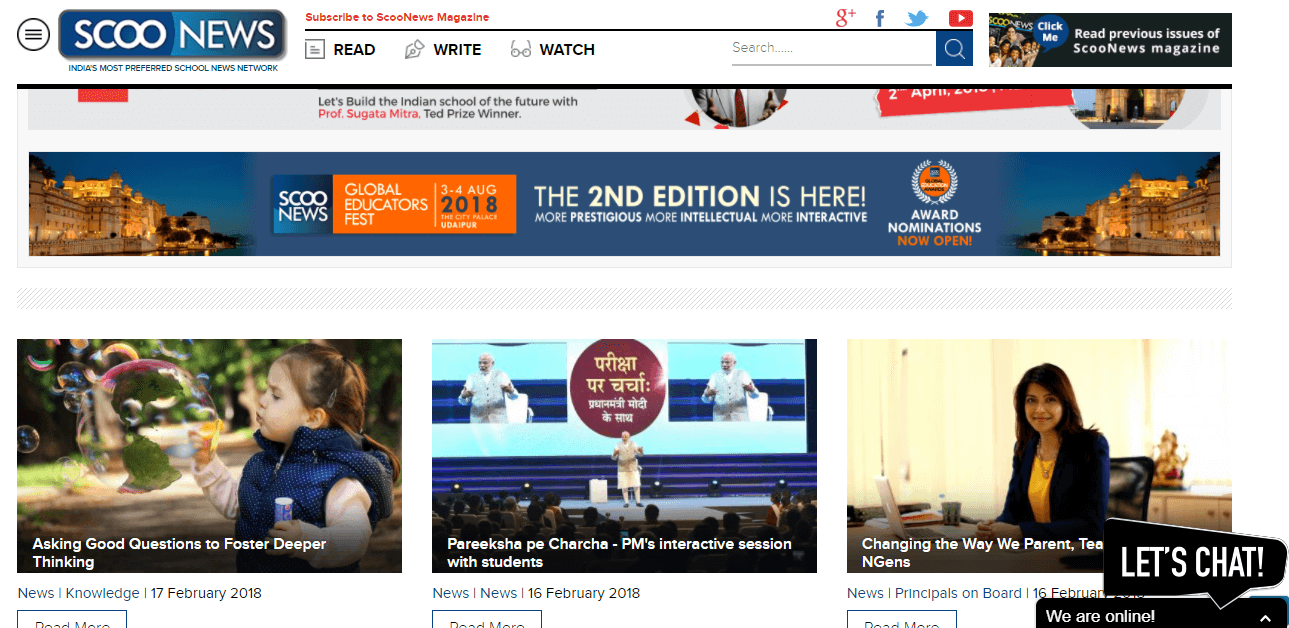Click the READ newspaper icon
Viewport: 1289px width, 628px height.
[315, 49]
